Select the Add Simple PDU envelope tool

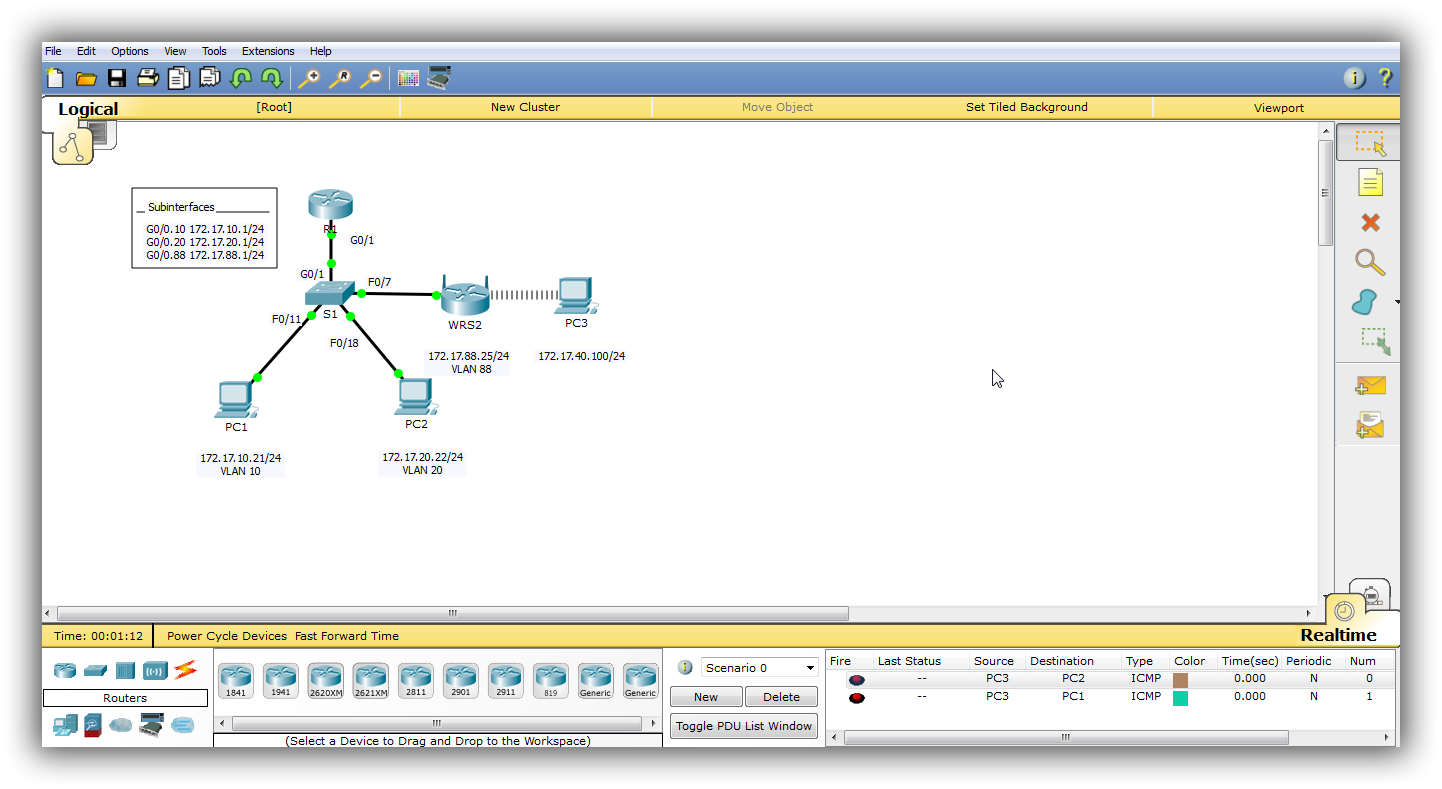point(1369,385)
